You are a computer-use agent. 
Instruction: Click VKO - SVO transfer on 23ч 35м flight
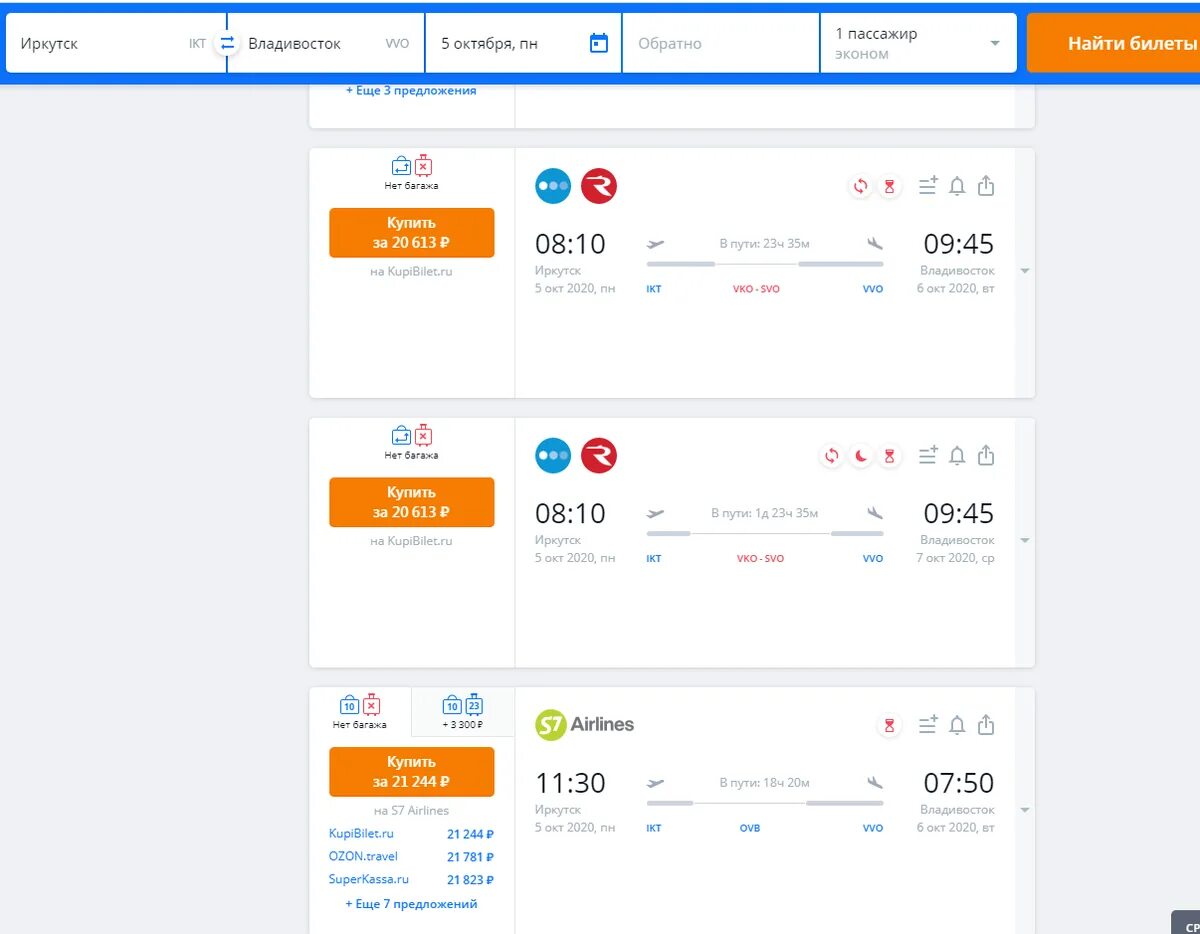tap(756, 289)
